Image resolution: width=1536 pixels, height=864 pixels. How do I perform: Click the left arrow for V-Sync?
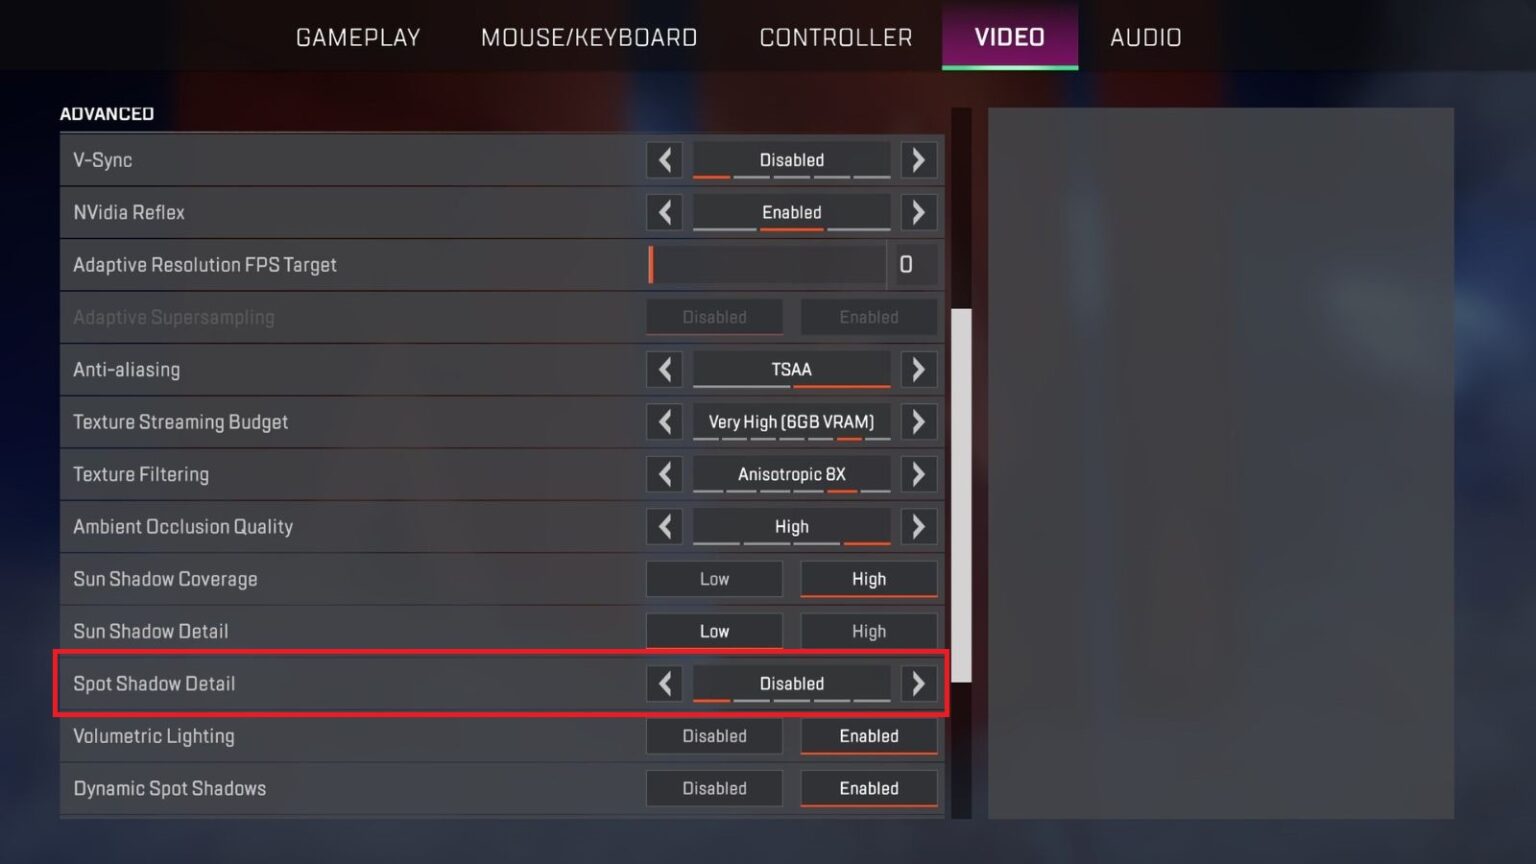pyautogui.click(x=665, y=160)
